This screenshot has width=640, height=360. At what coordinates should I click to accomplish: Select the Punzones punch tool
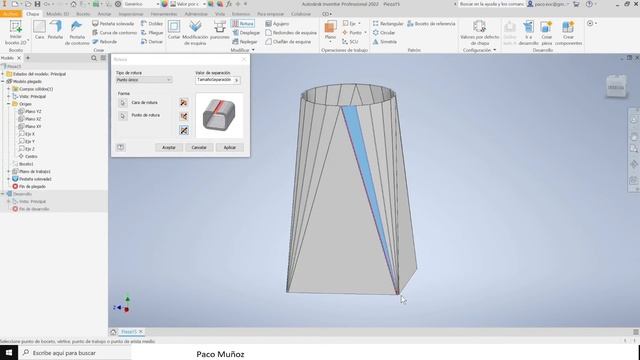pyautogui.click(x=220, y=30)
